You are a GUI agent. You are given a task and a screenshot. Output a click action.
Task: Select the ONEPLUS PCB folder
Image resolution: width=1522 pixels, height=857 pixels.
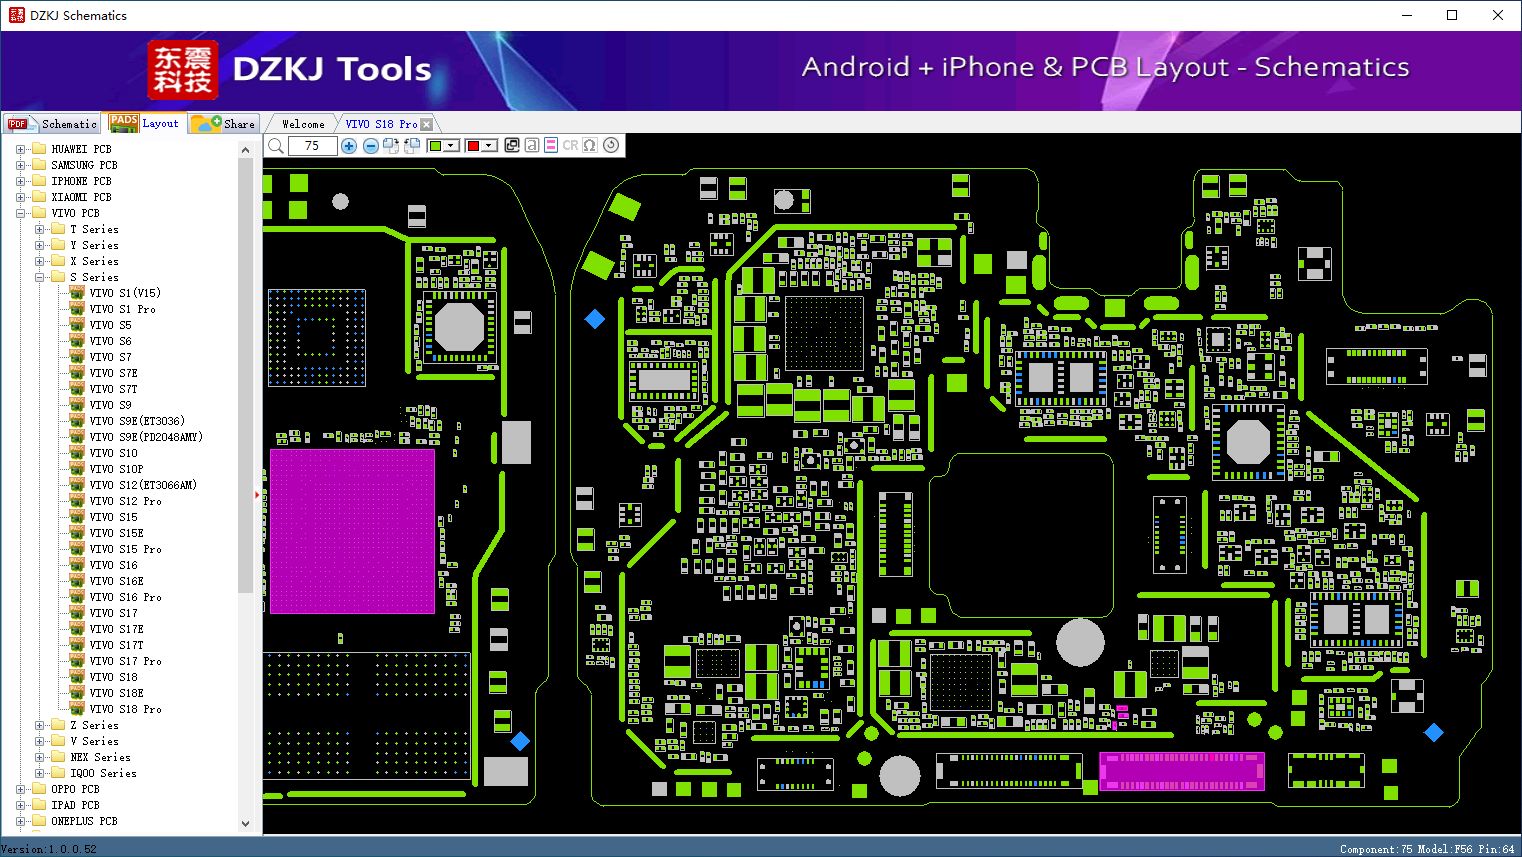[84, 821]
